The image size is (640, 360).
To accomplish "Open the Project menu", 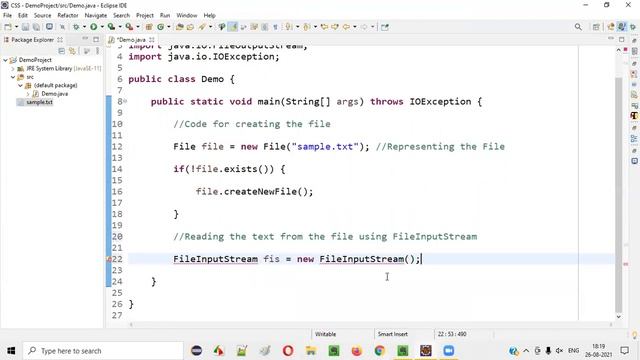I will tap(145, 15).
